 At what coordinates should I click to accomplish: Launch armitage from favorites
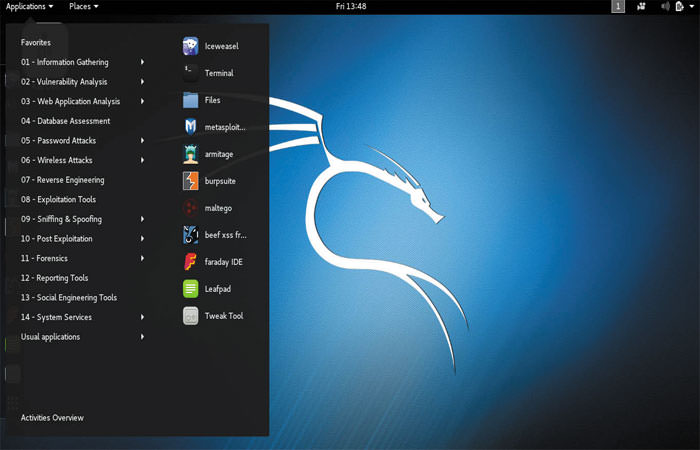point(191,154)
